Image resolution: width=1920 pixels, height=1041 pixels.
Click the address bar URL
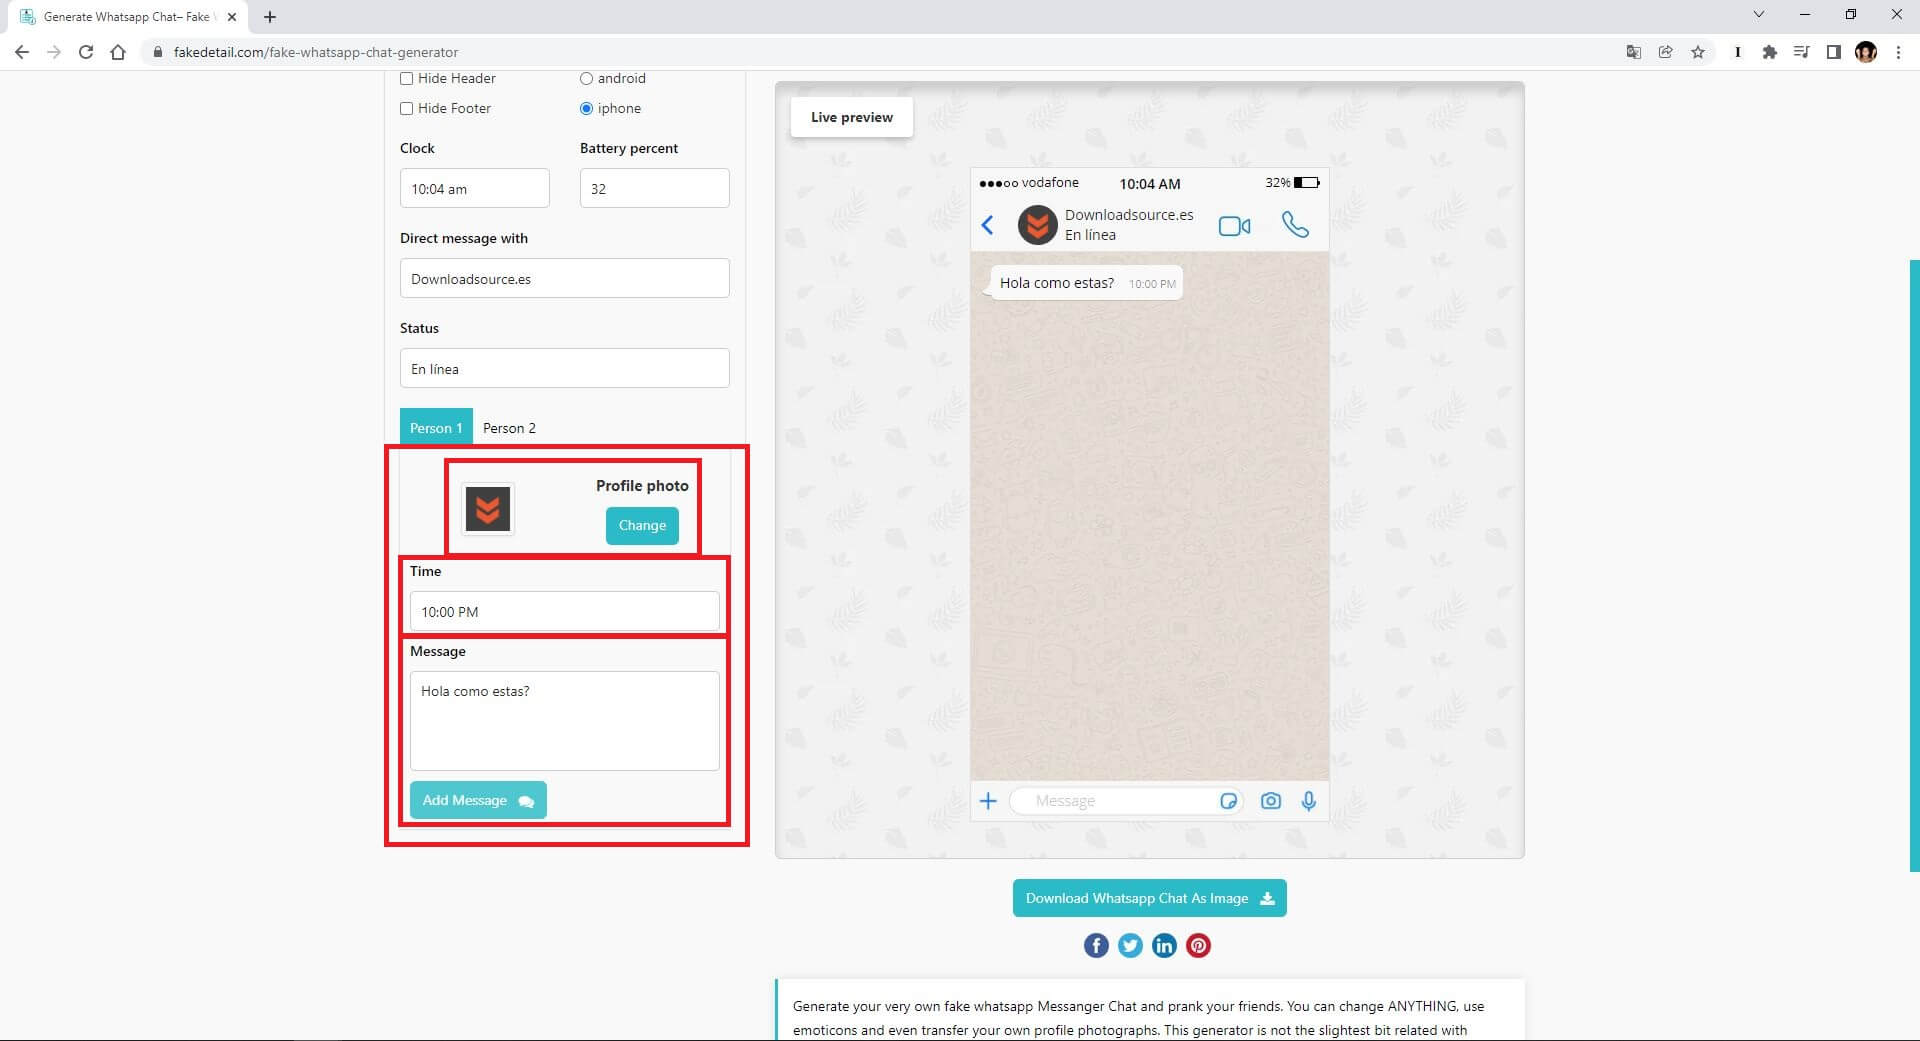point(316,52)
